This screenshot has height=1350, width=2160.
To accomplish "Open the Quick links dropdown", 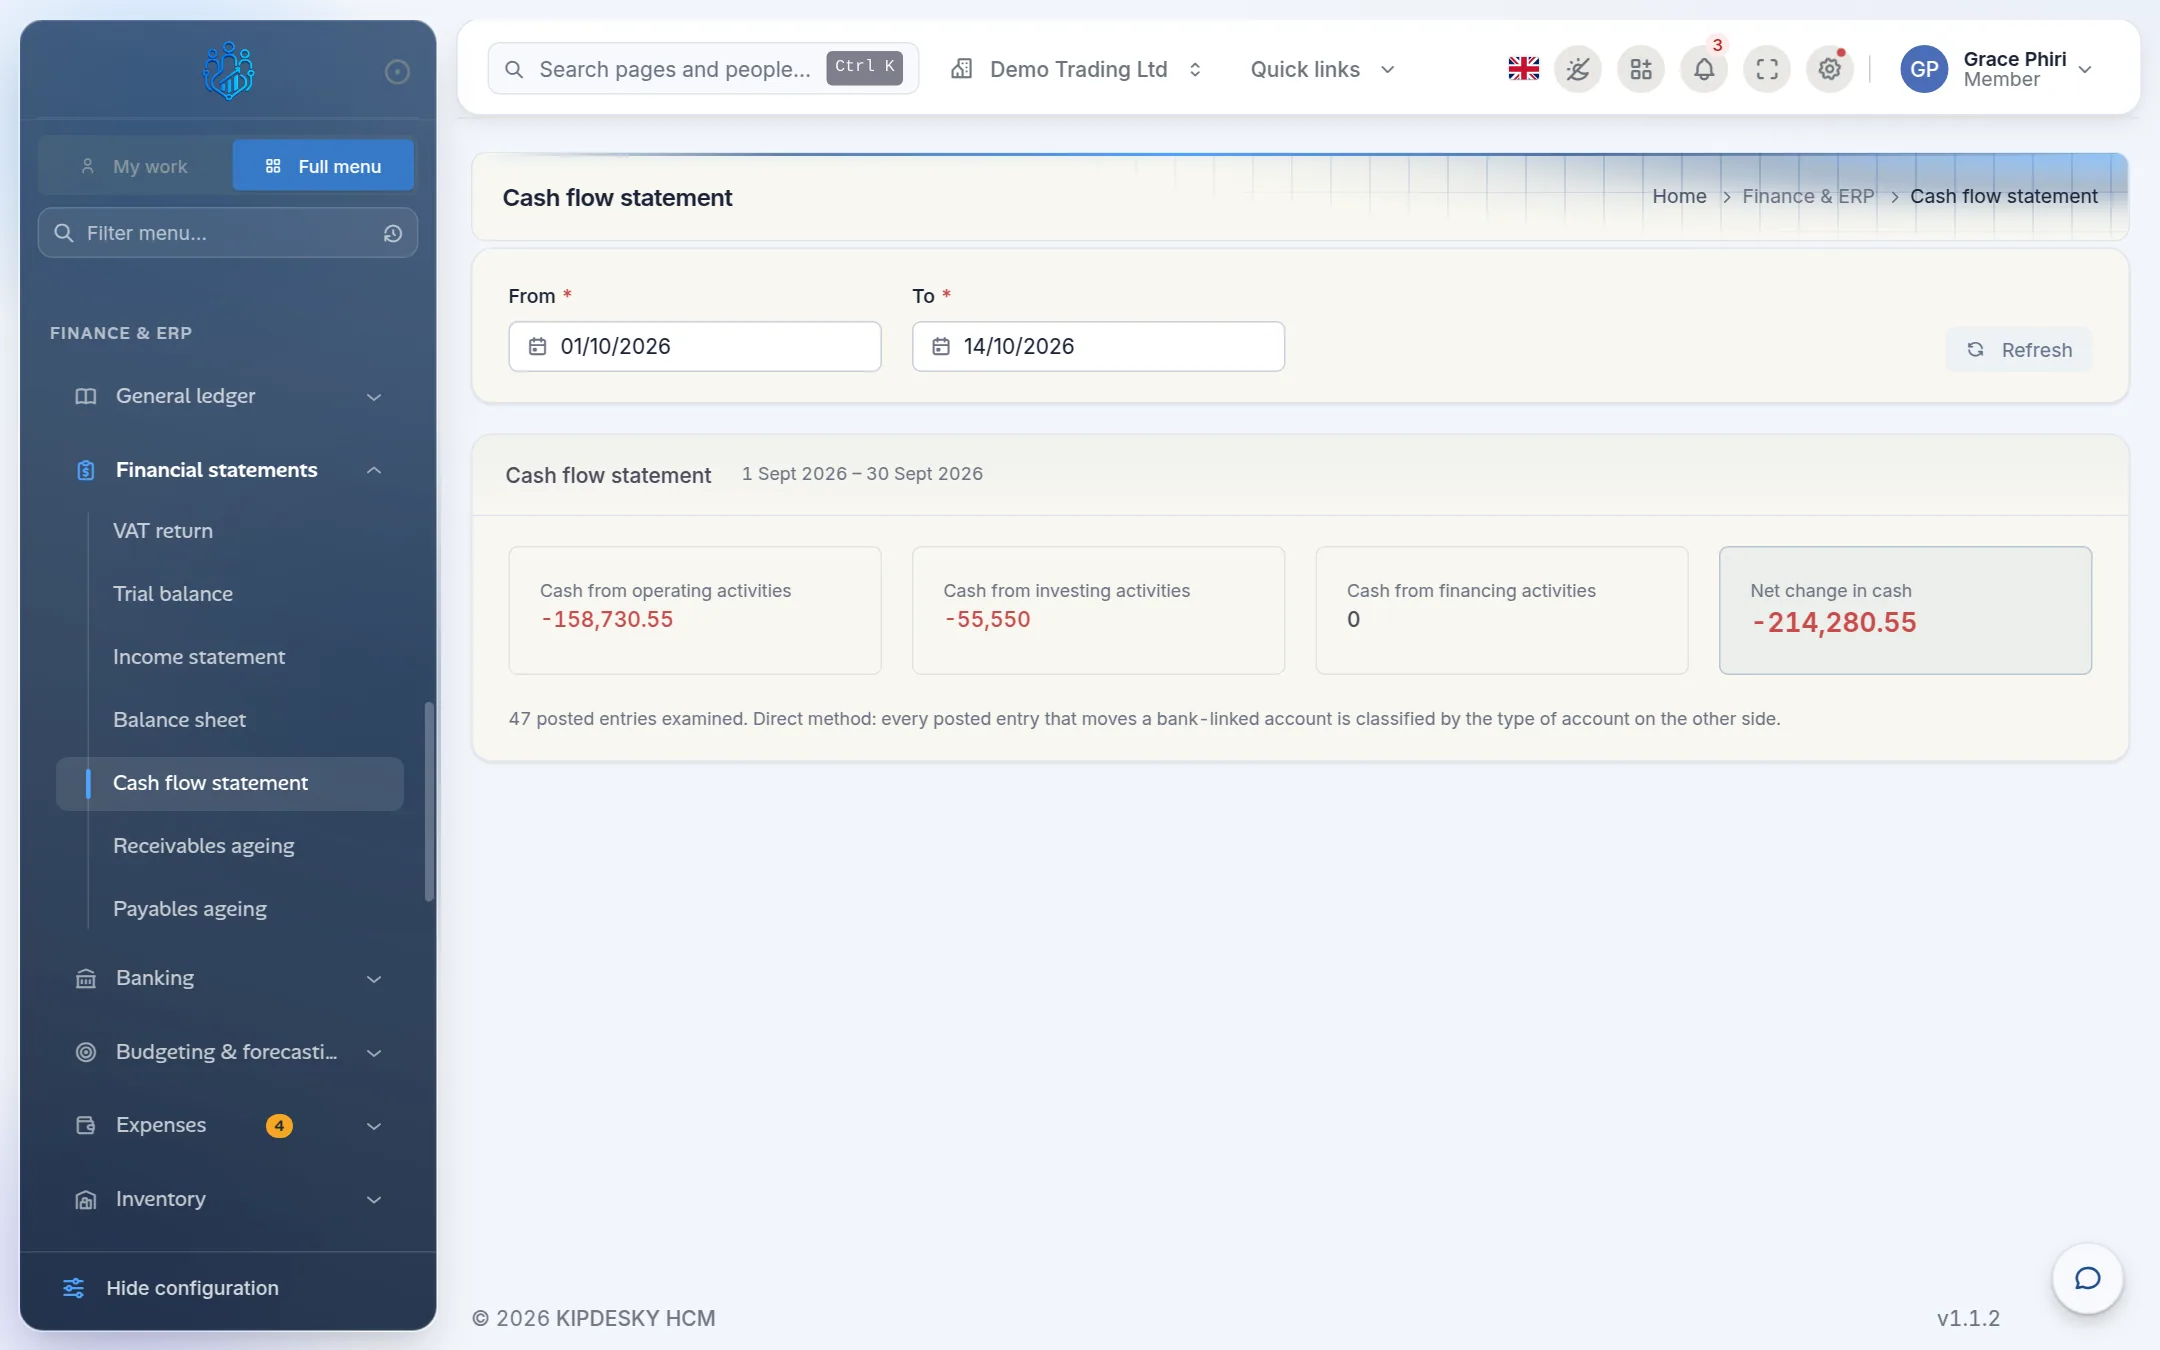I will pos(1322,69).
